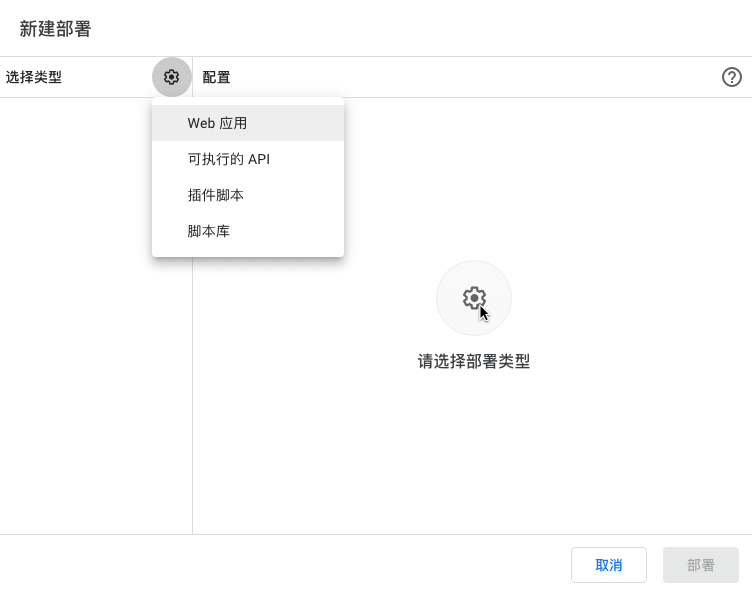Click the 新建部署 dialog title

tap(56, 29)
